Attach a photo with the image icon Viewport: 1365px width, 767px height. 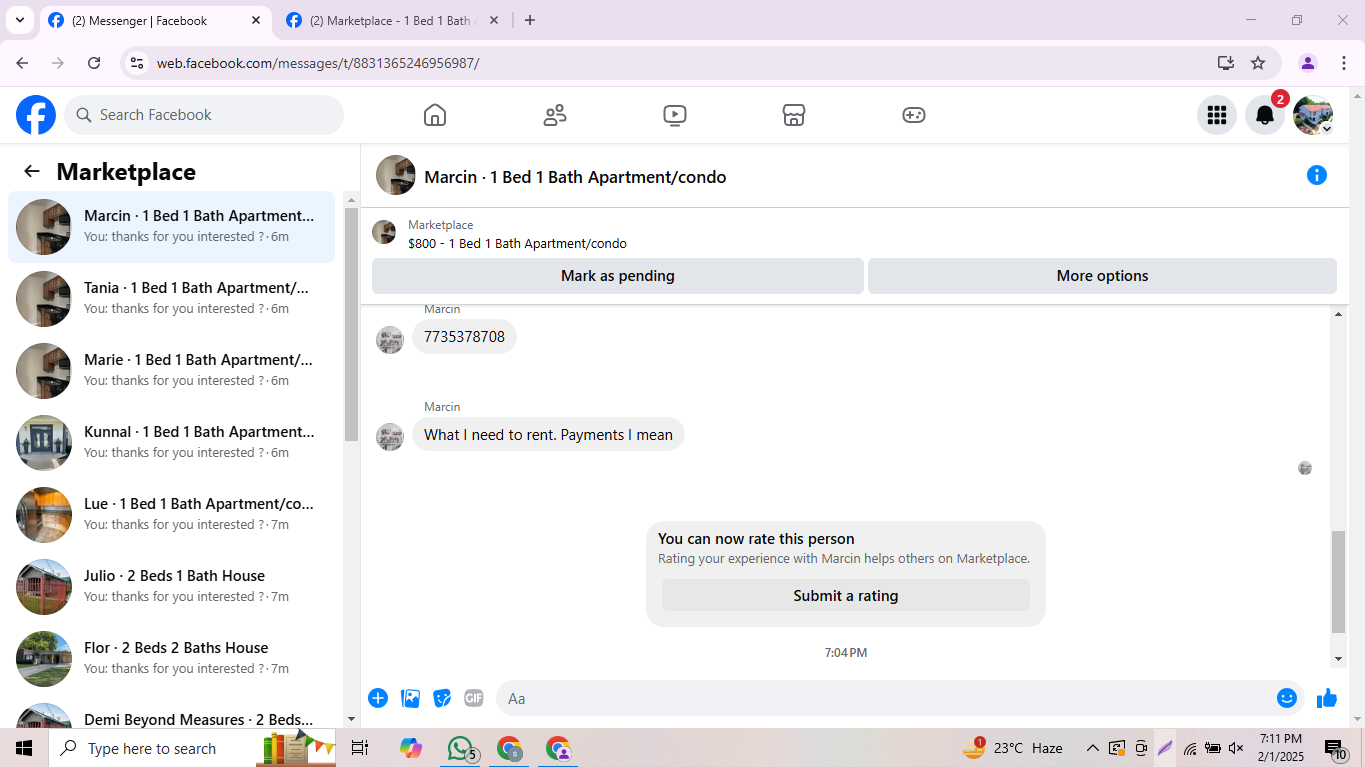pyautogui.click(x=410, y=698)
